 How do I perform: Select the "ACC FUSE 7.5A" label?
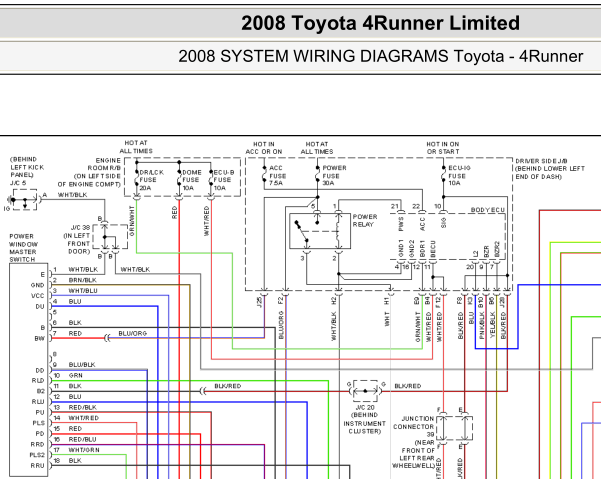[278, 176]
